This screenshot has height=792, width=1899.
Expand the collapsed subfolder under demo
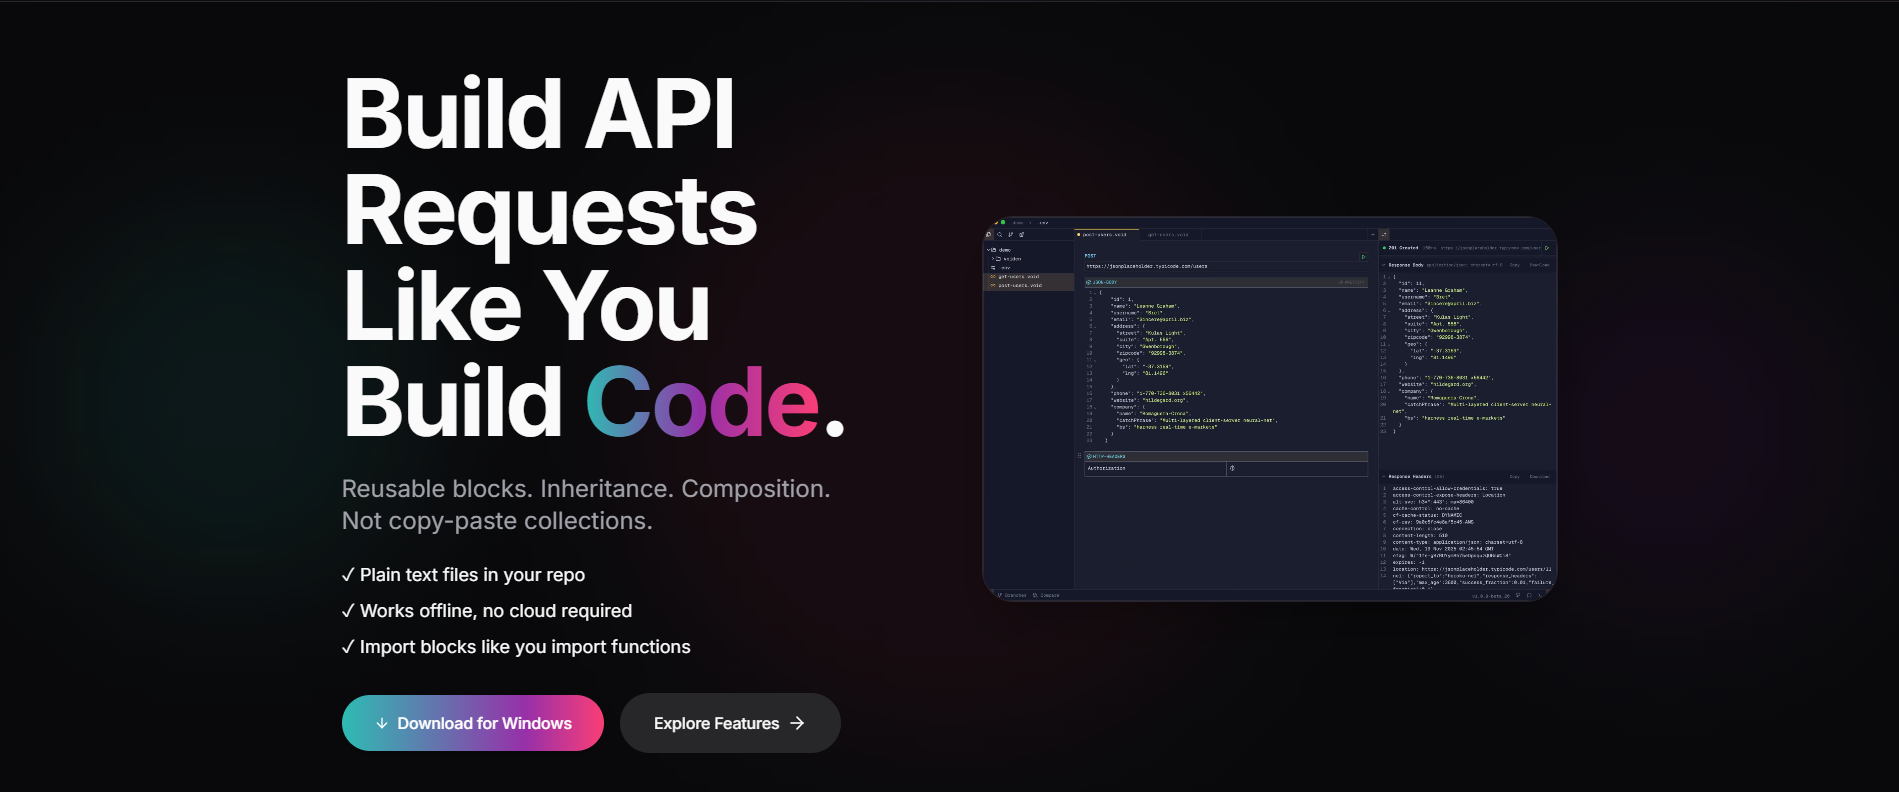[993, 259]
